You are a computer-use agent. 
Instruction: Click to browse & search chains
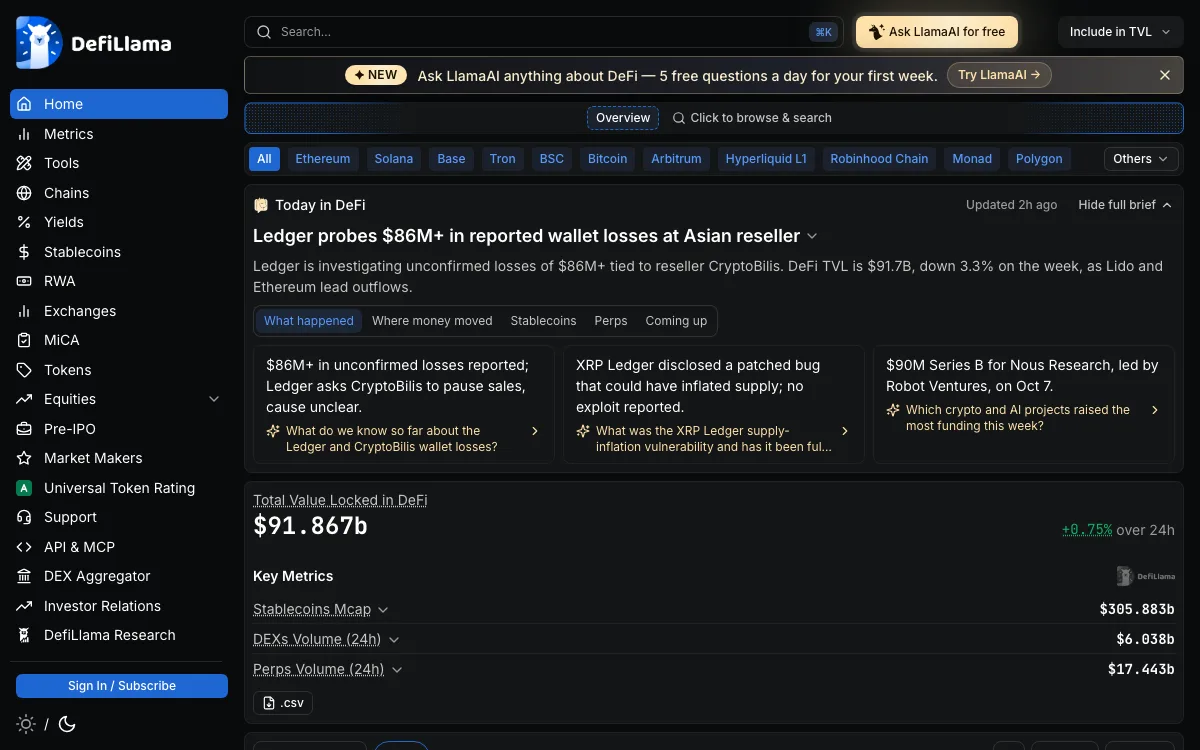tap(752, 118)
